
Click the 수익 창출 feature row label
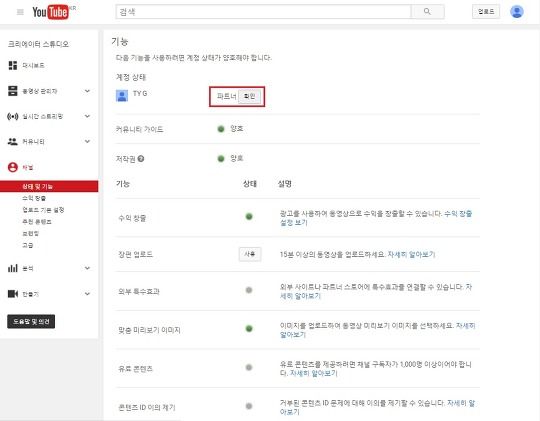132,218
